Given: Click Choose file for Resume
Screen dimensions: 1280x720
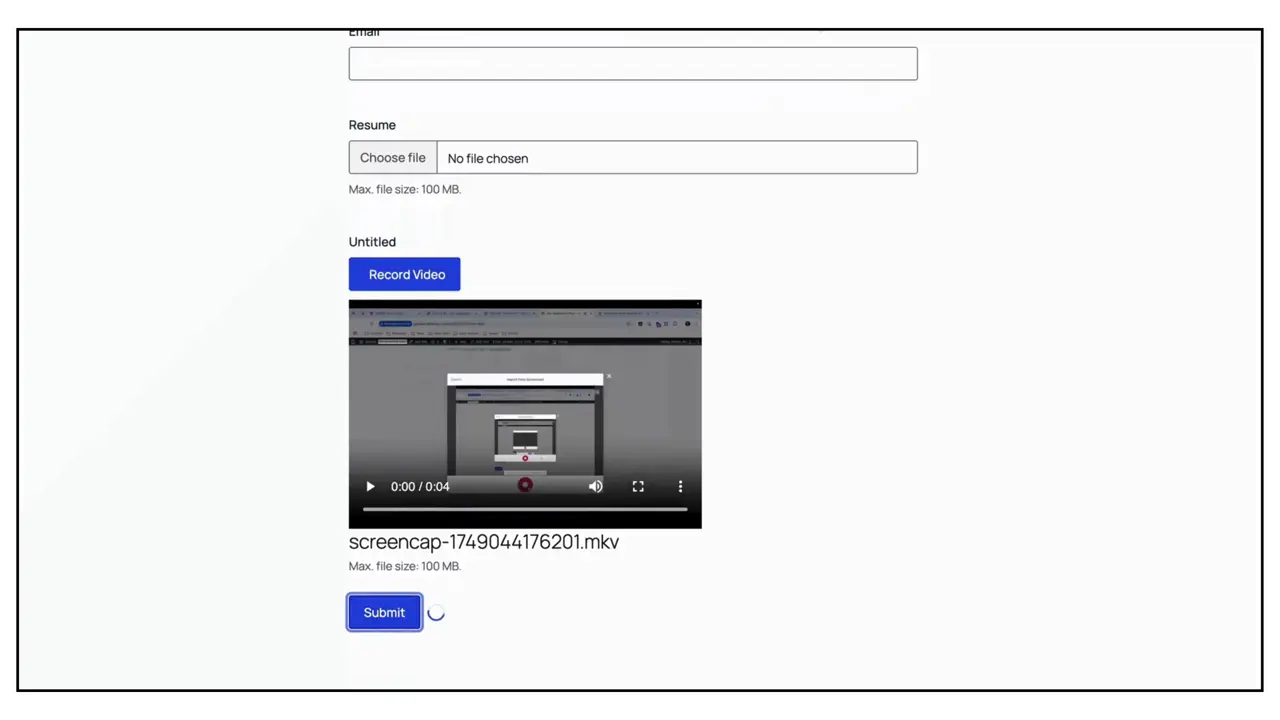Looking at the screenshot, I should click(393, 158).
